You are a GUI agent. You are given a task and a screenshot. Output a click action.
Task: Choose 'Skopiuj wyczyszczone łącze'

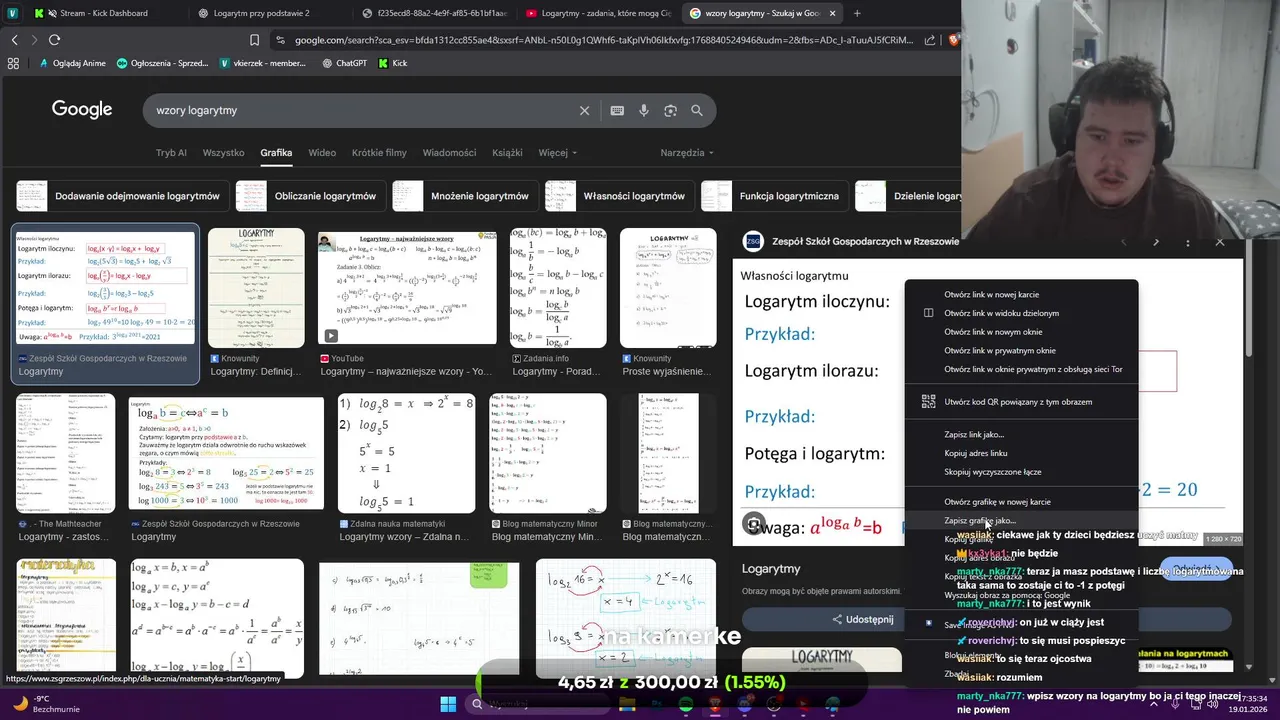click(x=1021, y=472)
